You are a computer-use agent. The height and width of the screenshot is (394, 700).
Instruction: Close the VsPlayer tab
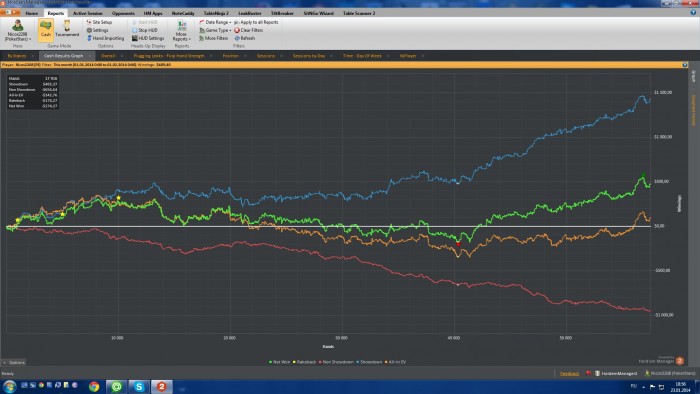(x=423, y=56)
